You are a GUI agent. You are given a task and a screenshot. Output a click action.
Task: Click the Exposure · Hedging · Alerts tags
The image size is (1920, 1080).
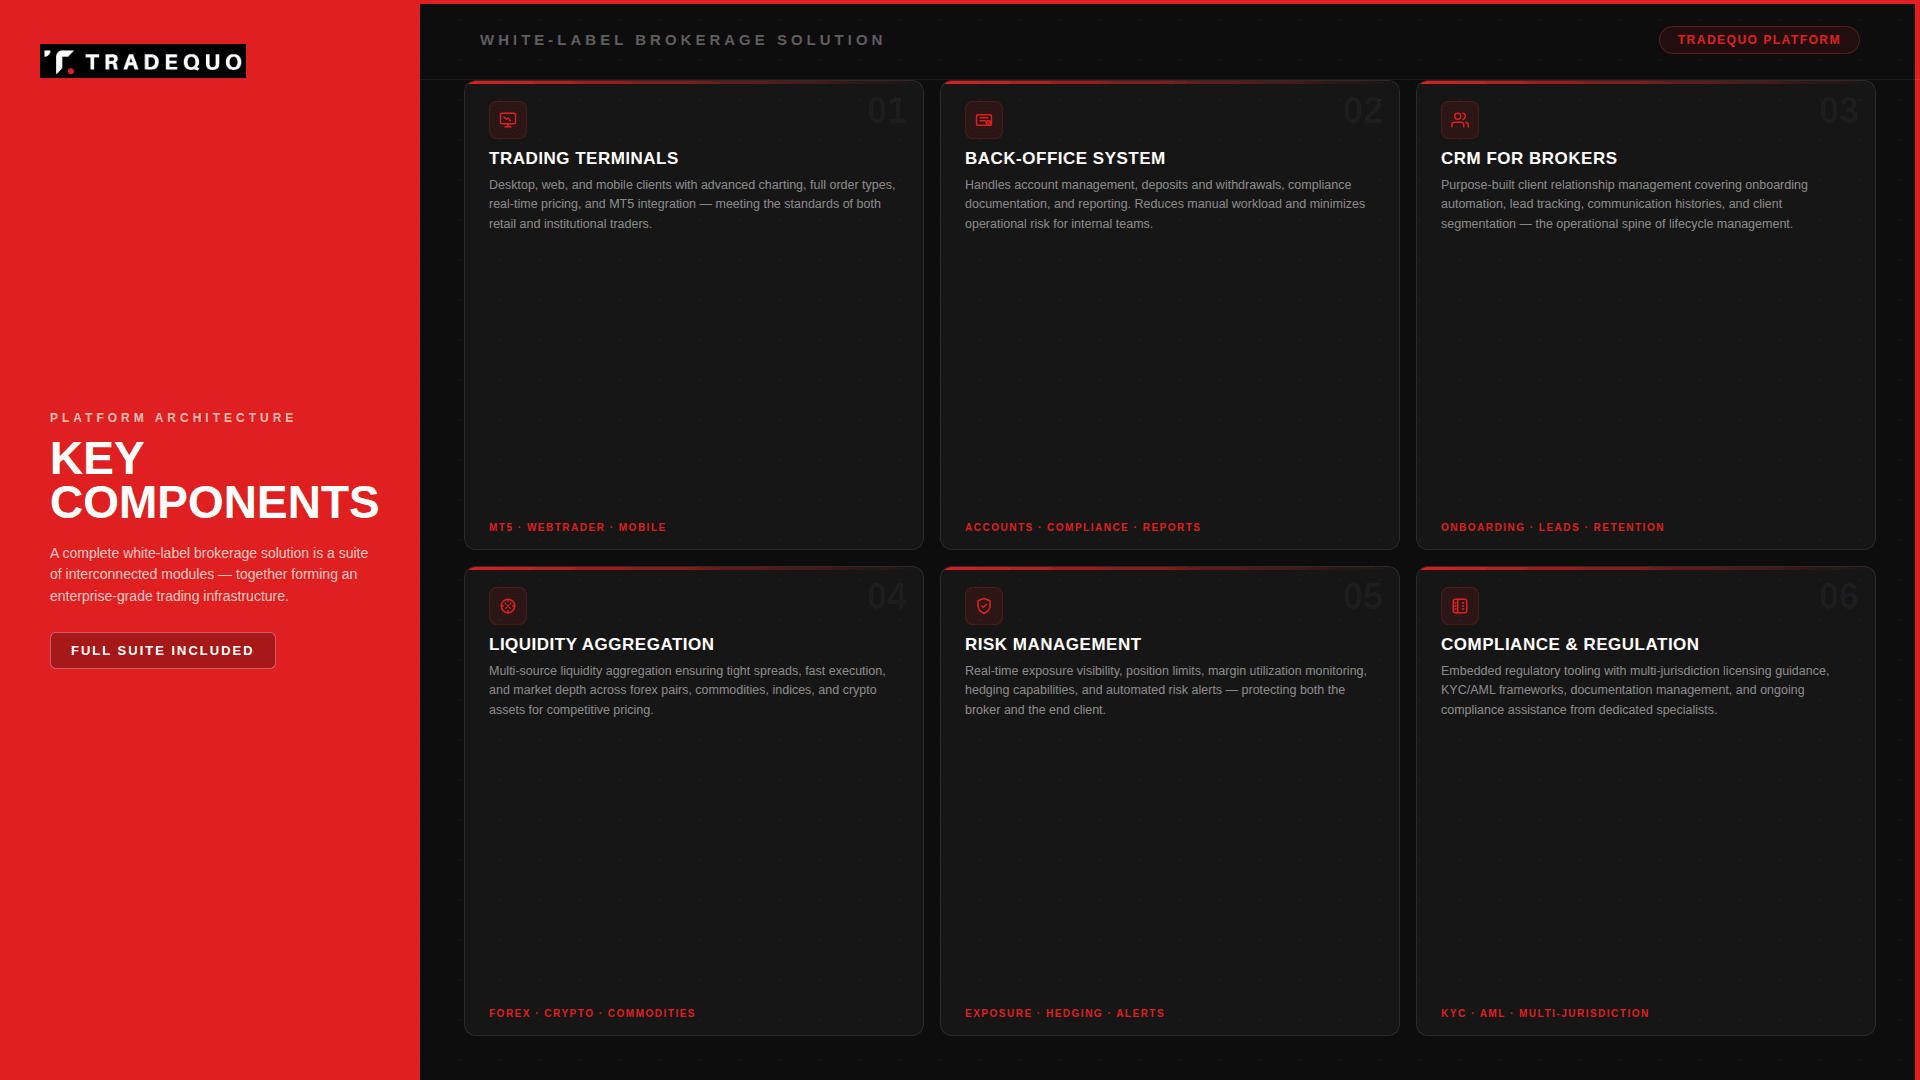coord(1065,1013)
